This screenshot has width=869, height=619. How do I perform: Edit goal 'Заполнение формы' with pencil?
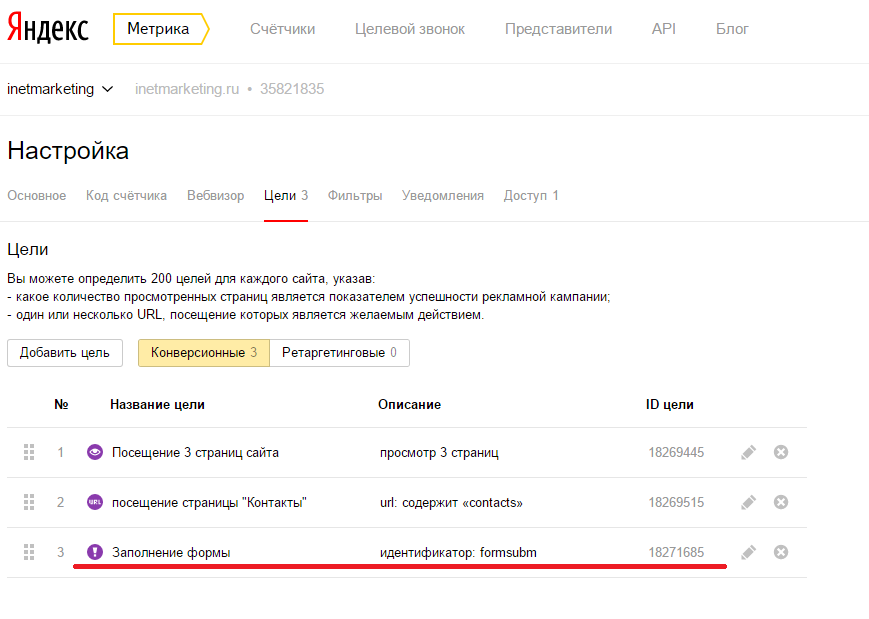tap(748, 553)
